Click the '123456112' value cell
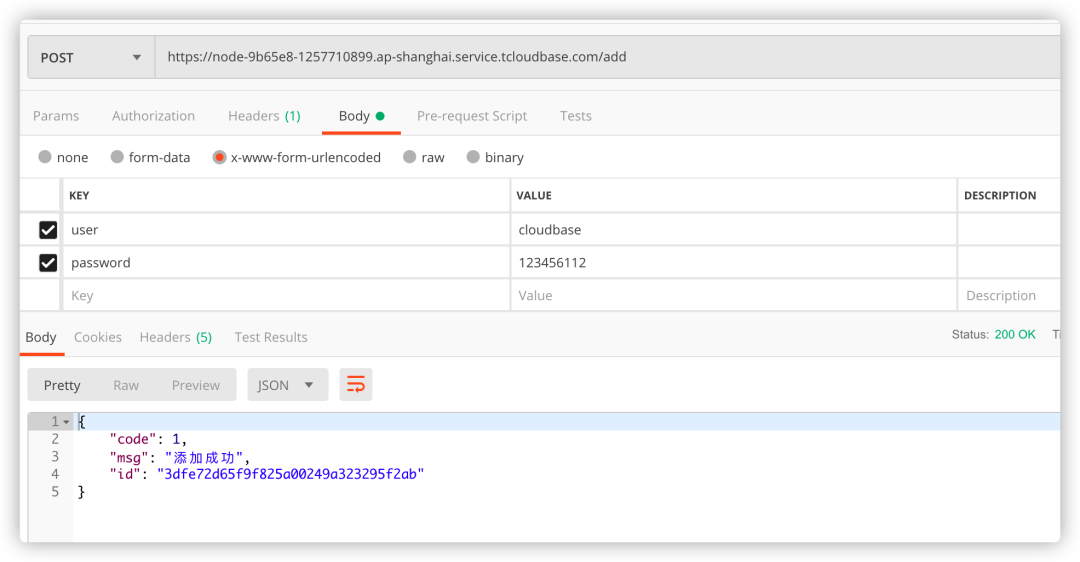This screenshot has width=1080, height=562. coord(734,262)
